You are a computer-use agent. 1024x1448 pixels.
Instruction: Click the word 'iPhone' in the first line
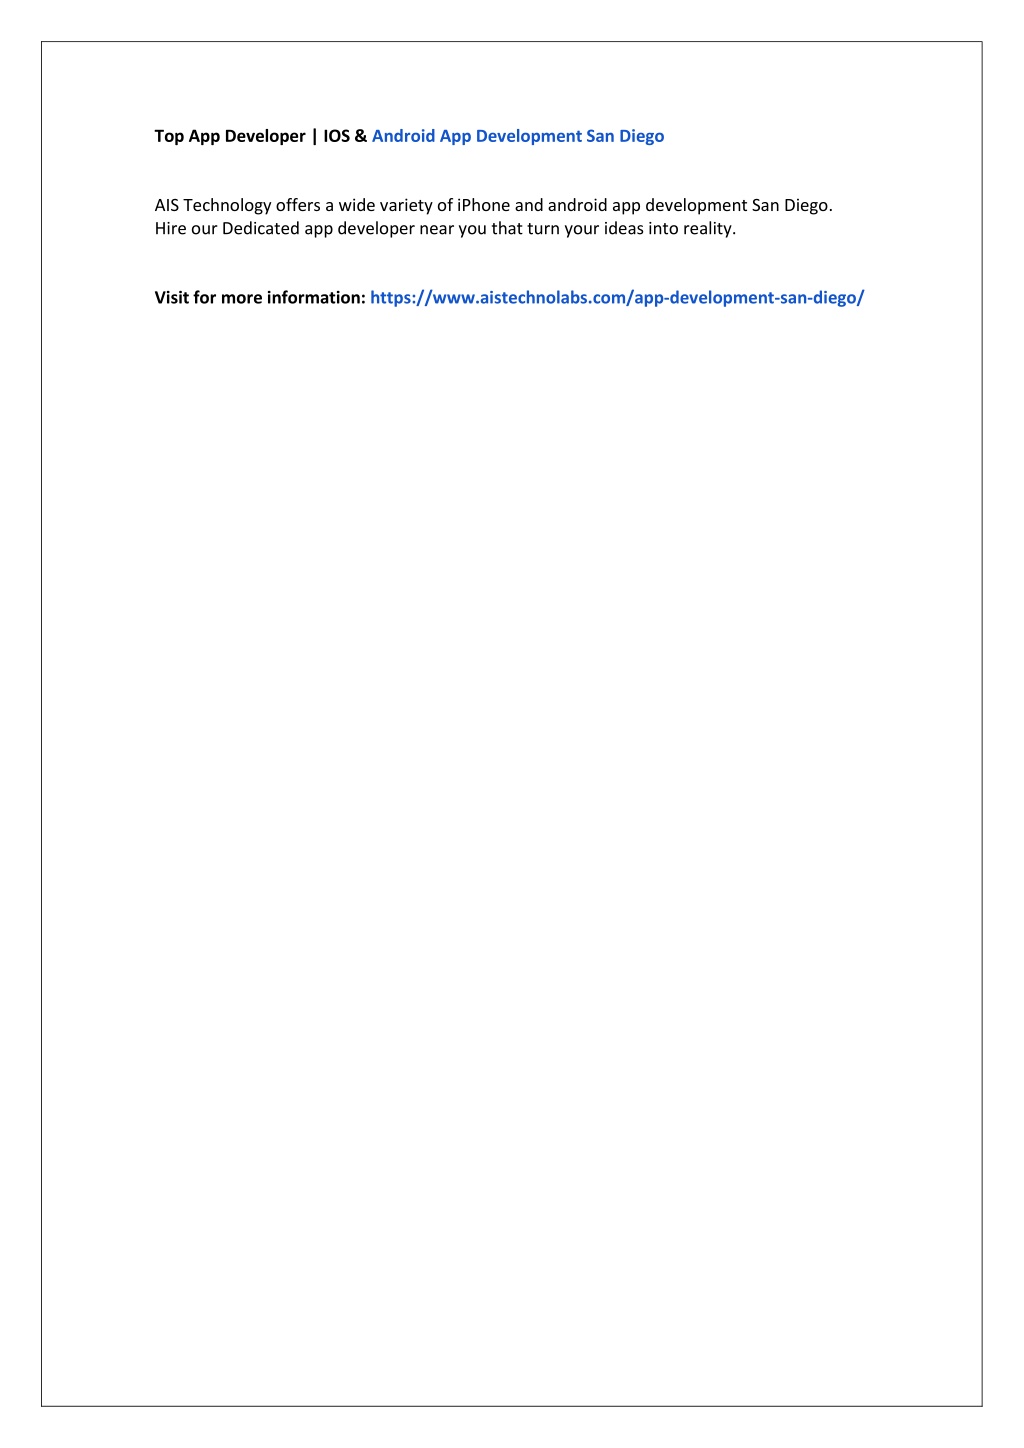pos(484,205)
